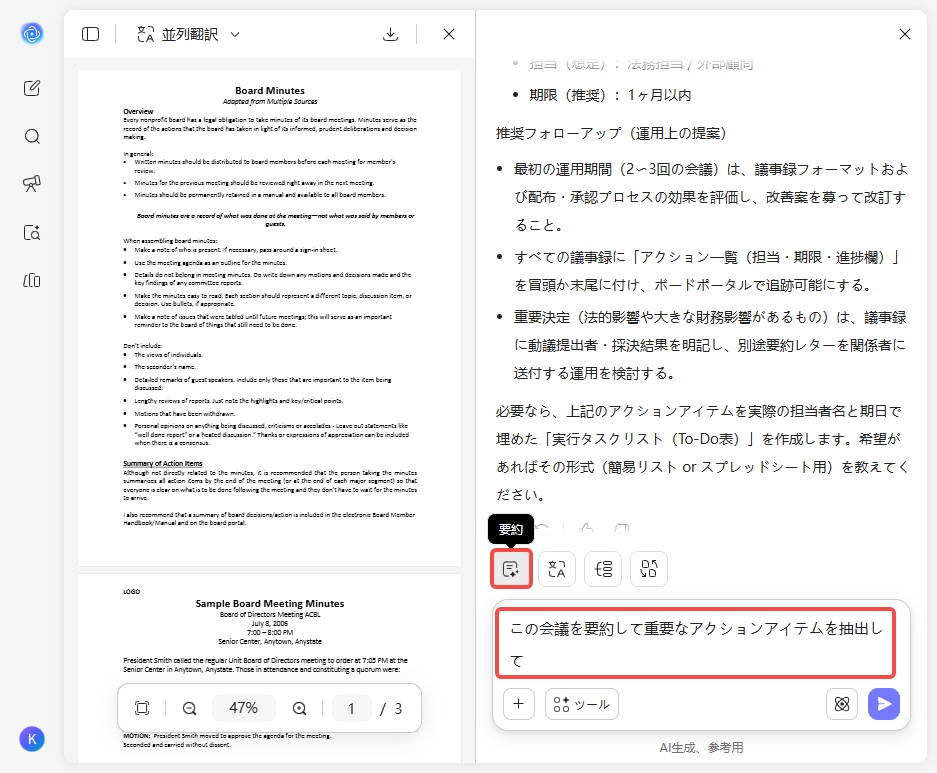Click the plus attachment button
Viewport: 937px width, 773px height.
pos(519,704)
